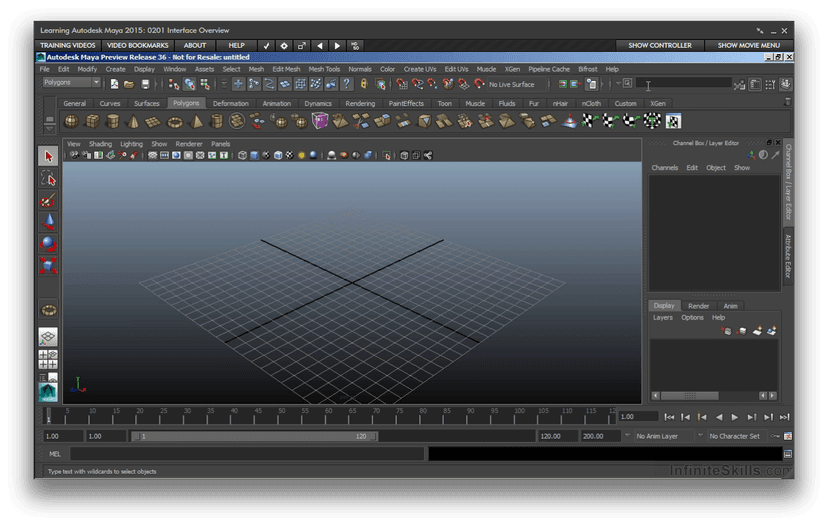Click the current frame 1.00 field

(638, 417)
